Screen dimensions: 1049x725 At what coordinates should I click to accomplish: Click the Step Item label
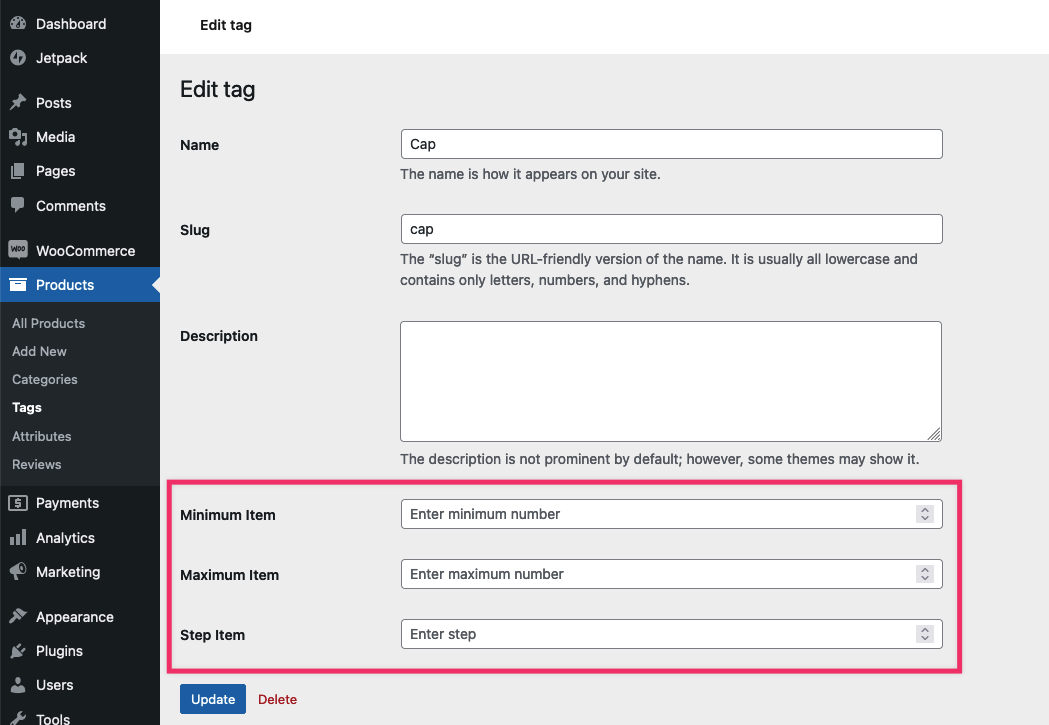pos(212,635)
